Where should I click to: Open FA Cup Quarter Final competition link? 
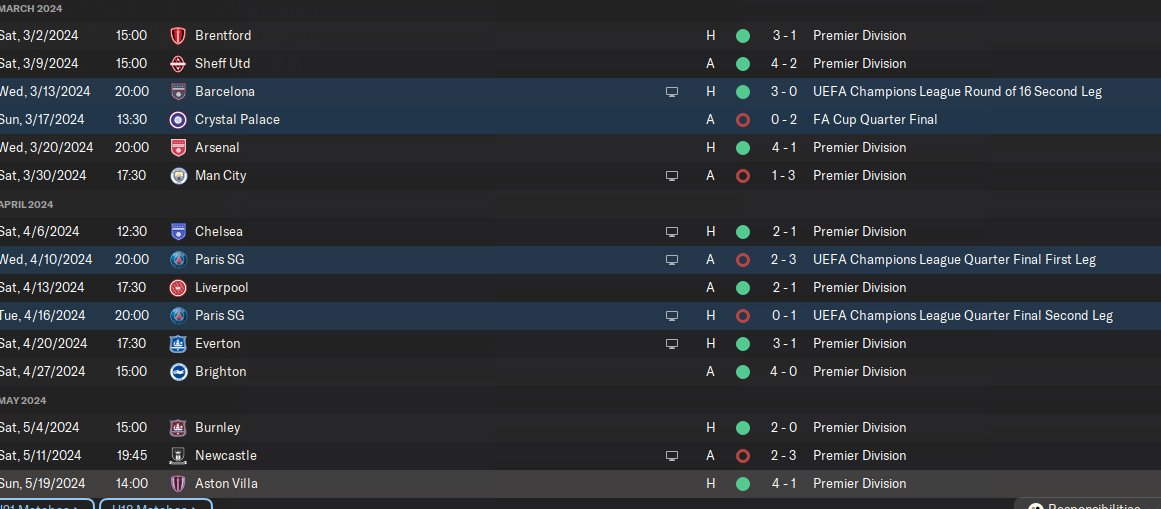pos(875,119)
